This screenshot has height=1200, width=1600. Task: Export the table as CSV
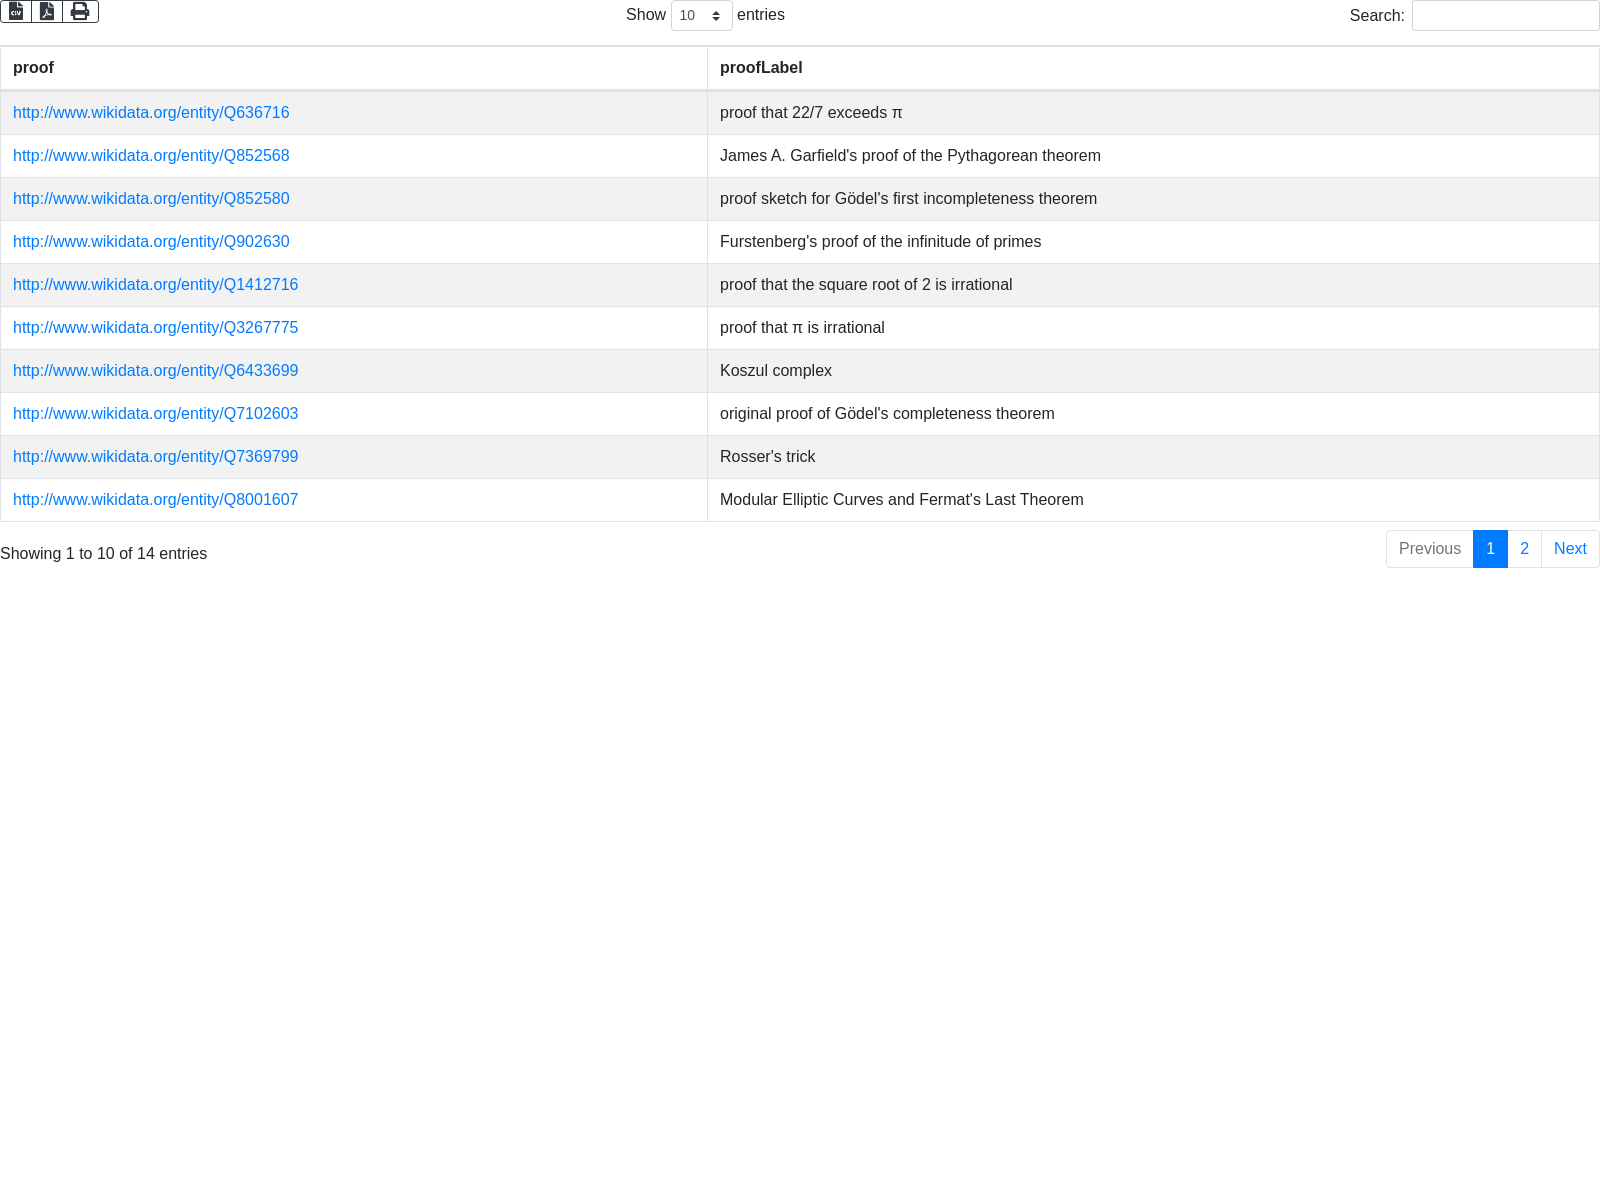click(16, 11)
